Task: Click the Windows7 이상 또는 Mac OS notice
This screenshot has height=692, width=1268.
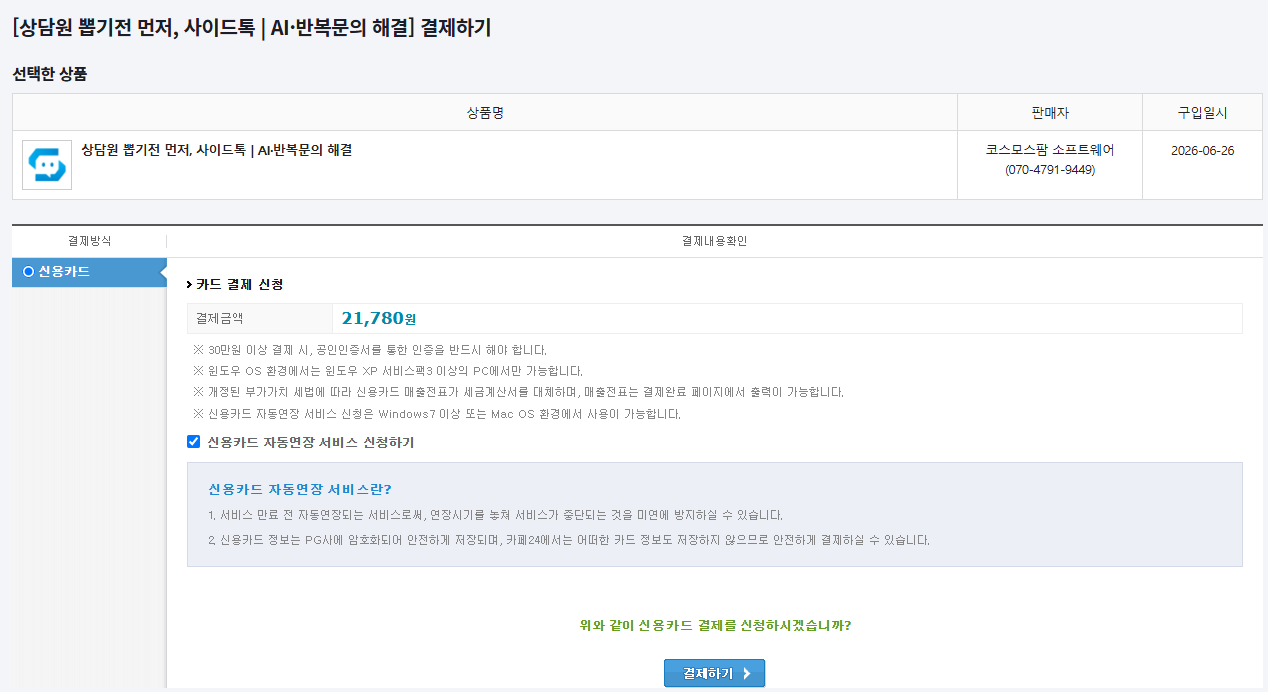Action: click(437, 414)
